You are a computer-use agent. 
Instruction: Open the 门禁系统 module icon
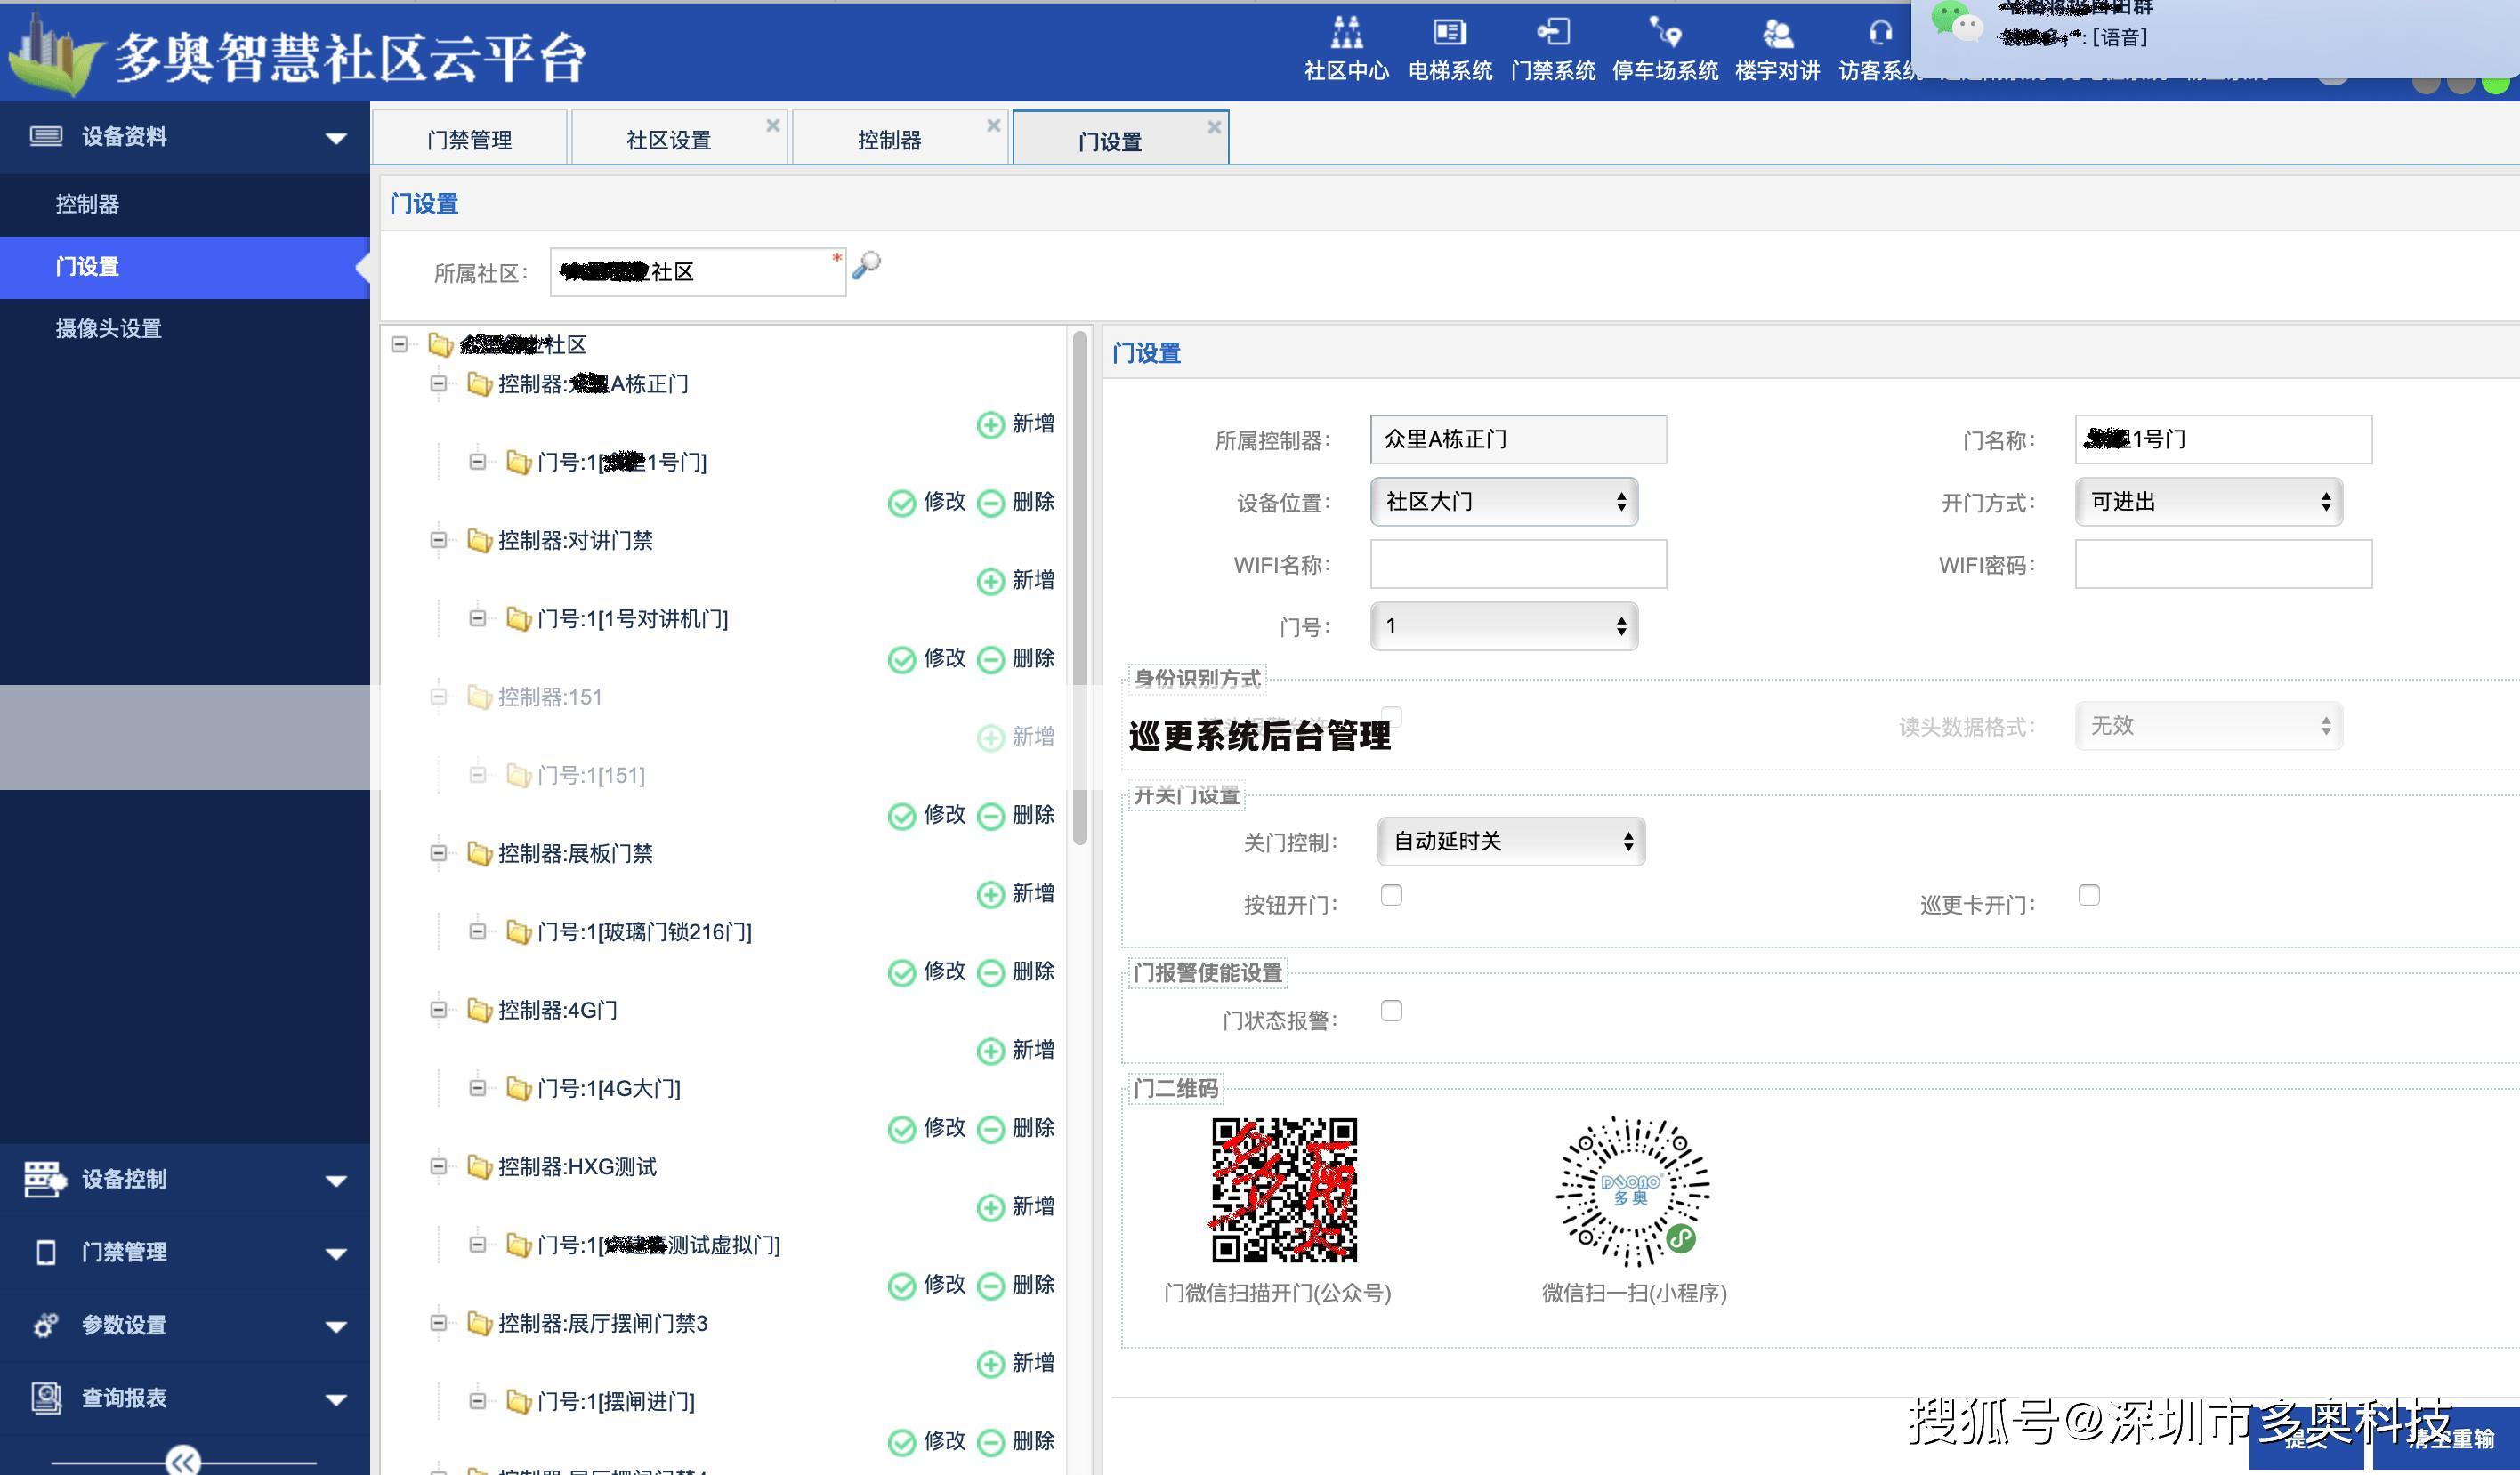click(1553, 33)
